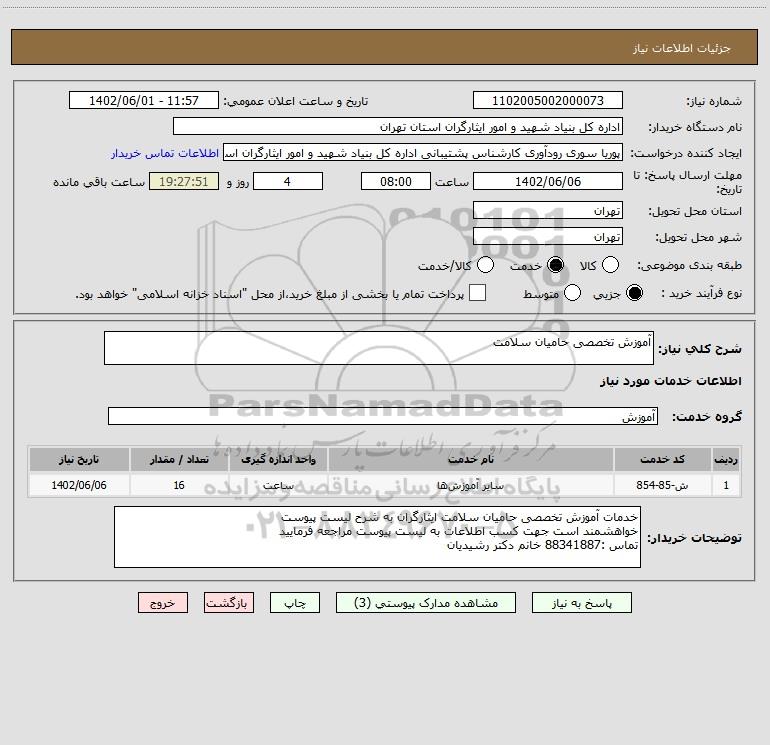770x745 pixels.
Task: Click the remaining time field 19:27:51
Action: coord(184,181)
